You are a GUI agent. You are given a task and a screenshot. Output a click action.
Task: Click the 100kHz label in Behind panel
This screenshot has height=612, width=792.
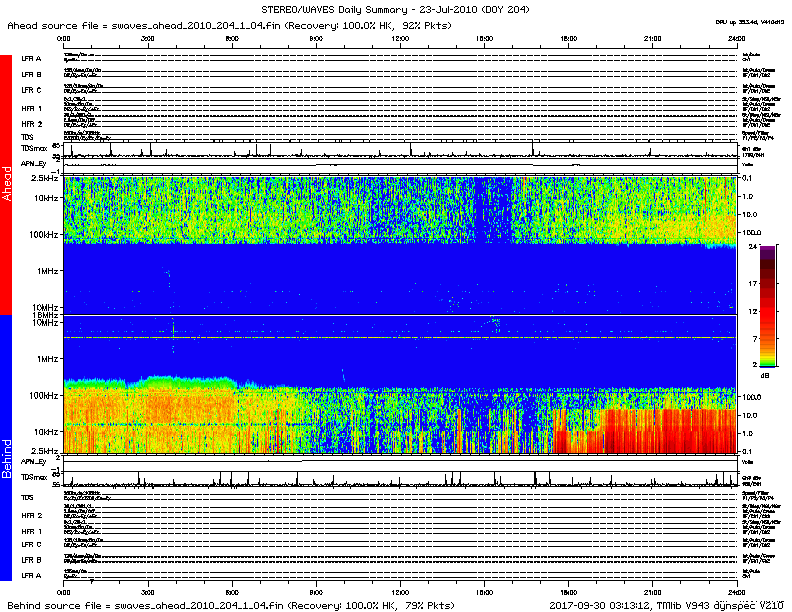45,396
